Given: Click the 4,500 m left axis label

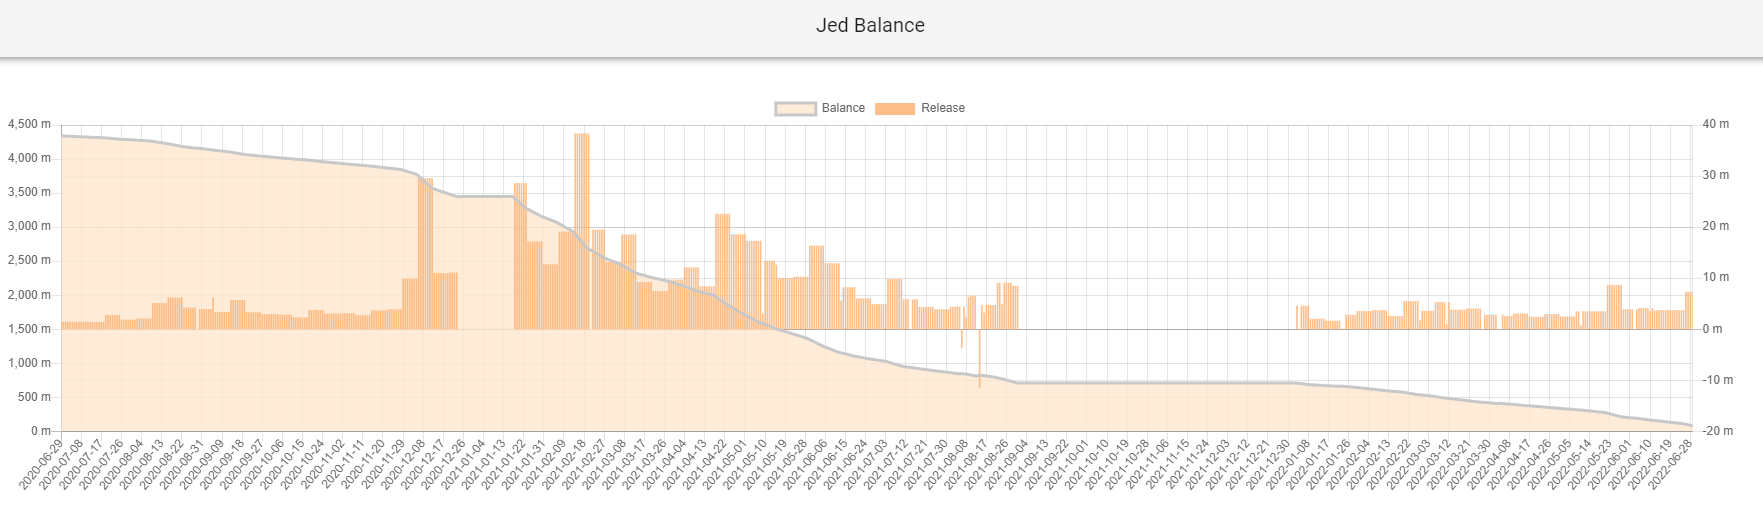Looking at the screenshot, I should pos(29,124).
